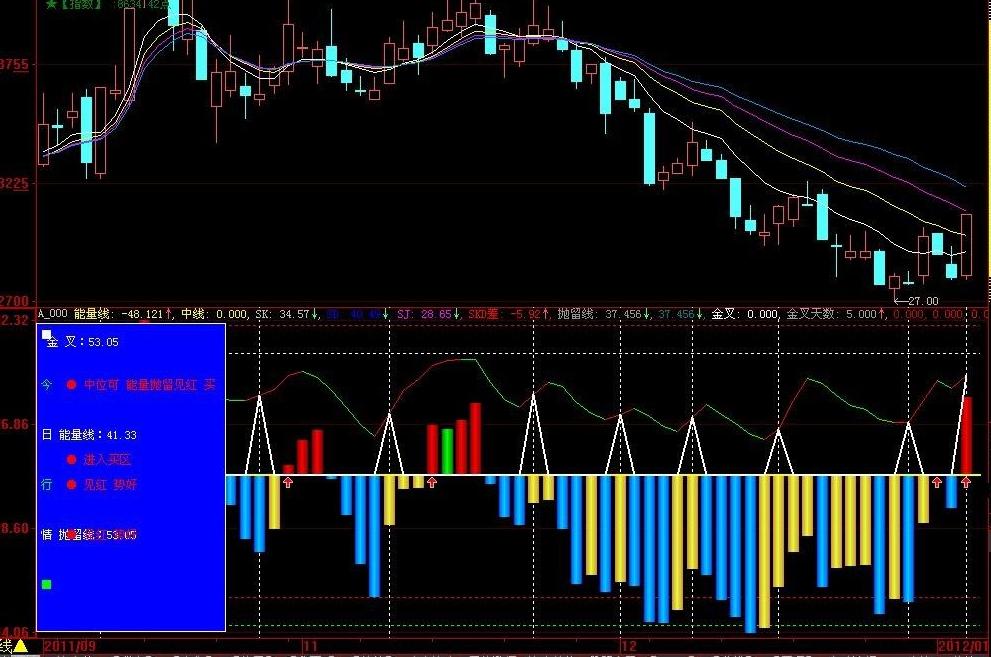Viewport: 991px width, 657px height.
Task: Click the red up-arrow under the green bar
Action: pos(432,483)
